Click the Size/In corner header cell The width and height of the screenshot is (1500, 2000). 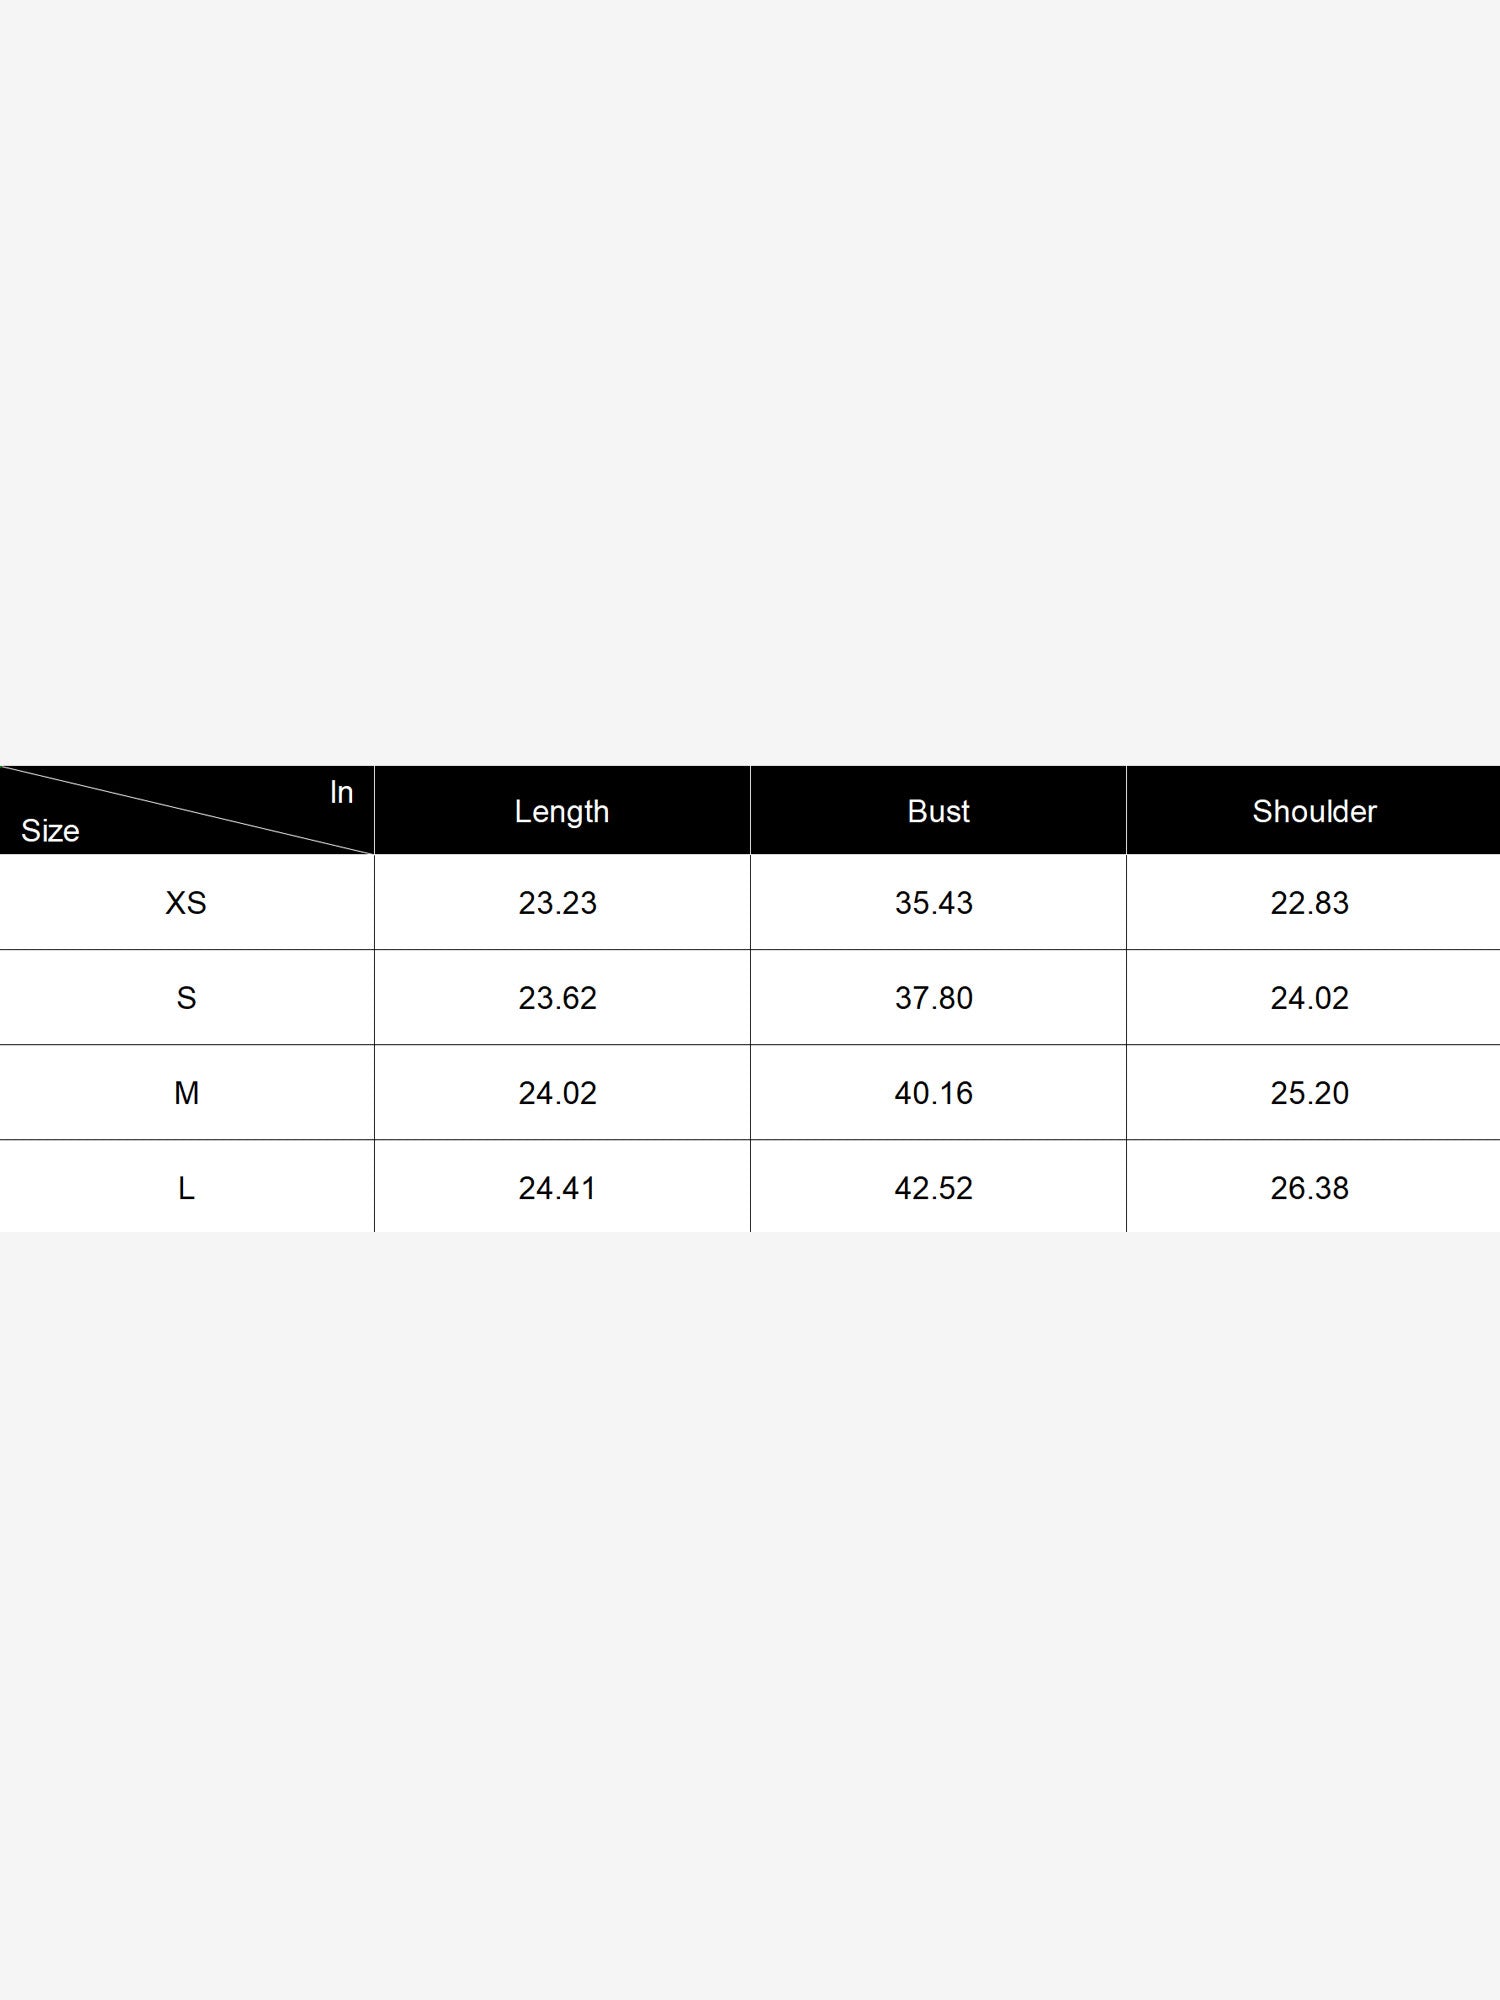187,811
